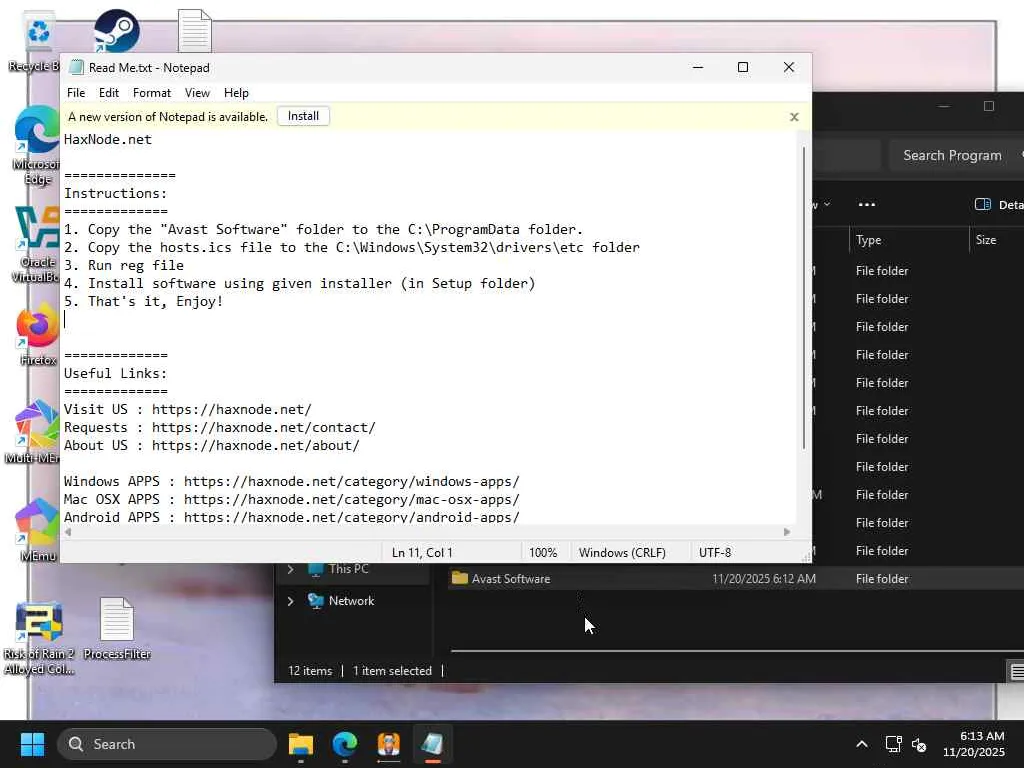Open the network status tray icon
The image size is (1024, 768).
[x=893, y=744]
